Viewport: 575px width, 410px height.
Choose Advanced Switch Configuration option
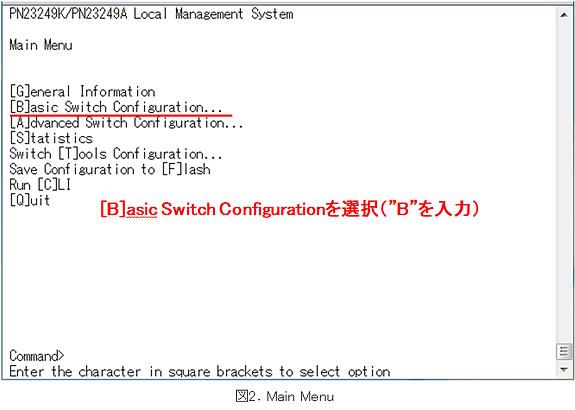[x=127, y=123]
